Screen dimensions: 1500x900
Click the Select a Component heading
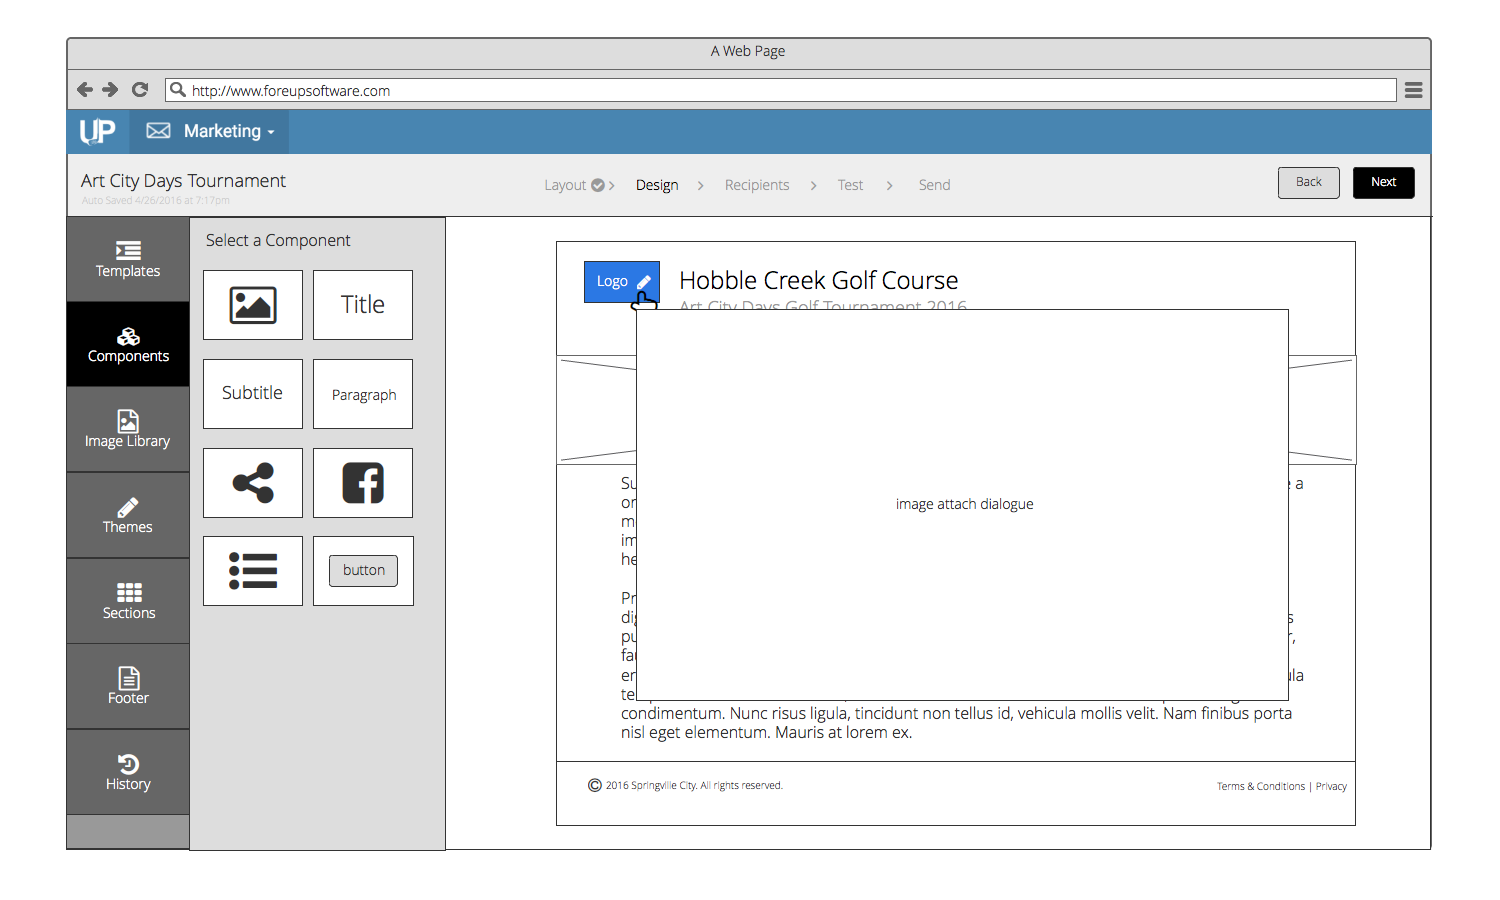tap(278, 240)
